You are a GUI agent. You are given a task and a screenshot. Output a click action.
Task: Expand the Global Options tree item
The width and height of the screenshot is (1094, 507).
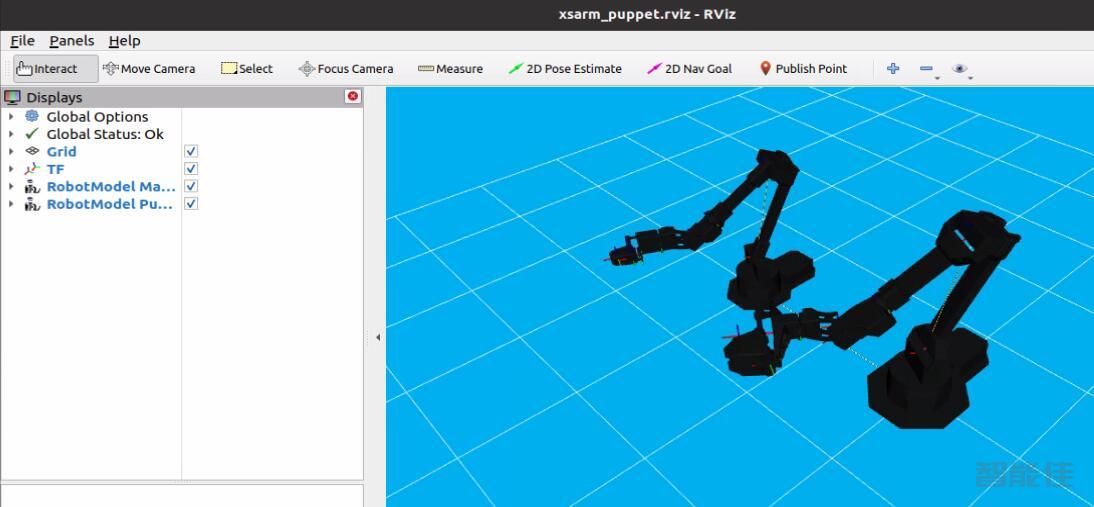coord(11,117)
